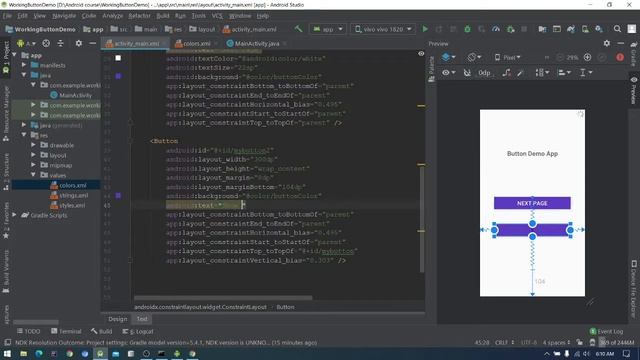Image resolution: width=640 pixels, height=360 pixels.
Task: Open the Pixel device dropdown in Preview
Action: (507, 58)
